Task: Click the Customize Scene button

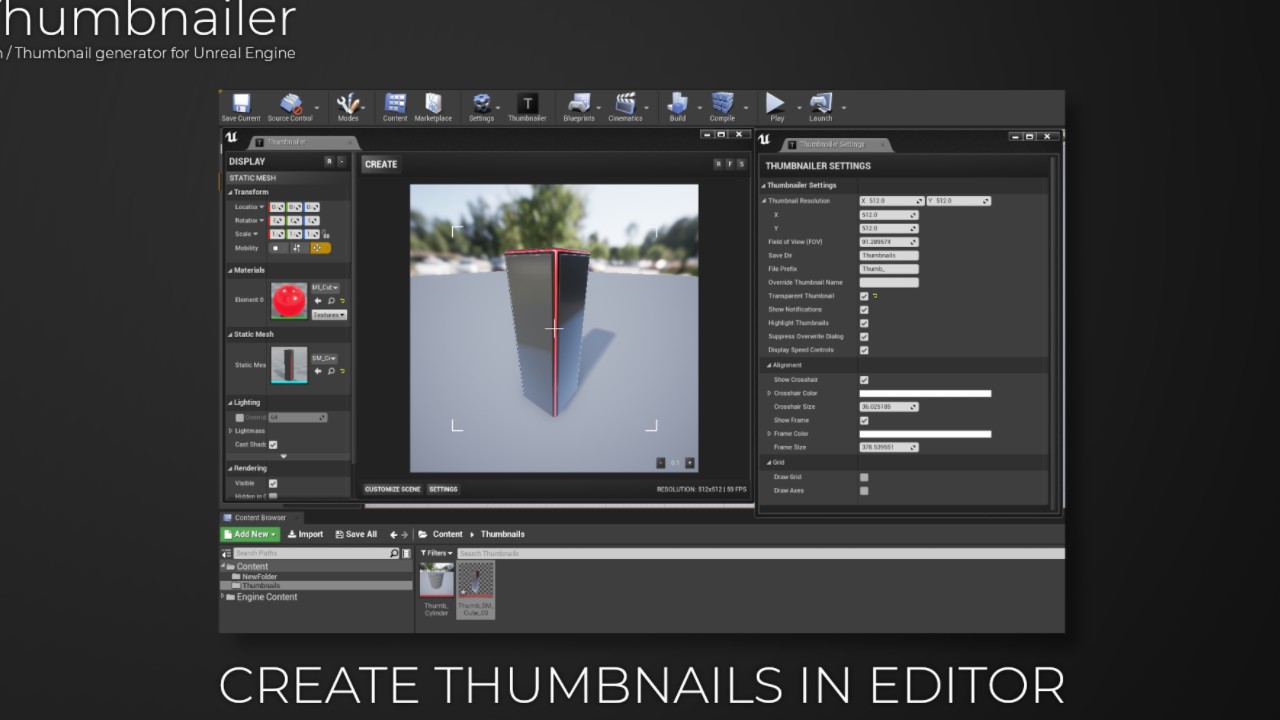Action: coord(392,489)
